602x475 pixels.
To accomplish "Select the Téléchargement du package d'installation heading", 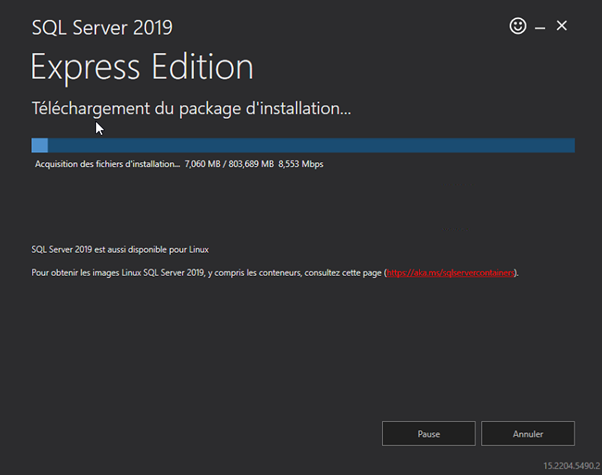I will click(x=191, y=109).
